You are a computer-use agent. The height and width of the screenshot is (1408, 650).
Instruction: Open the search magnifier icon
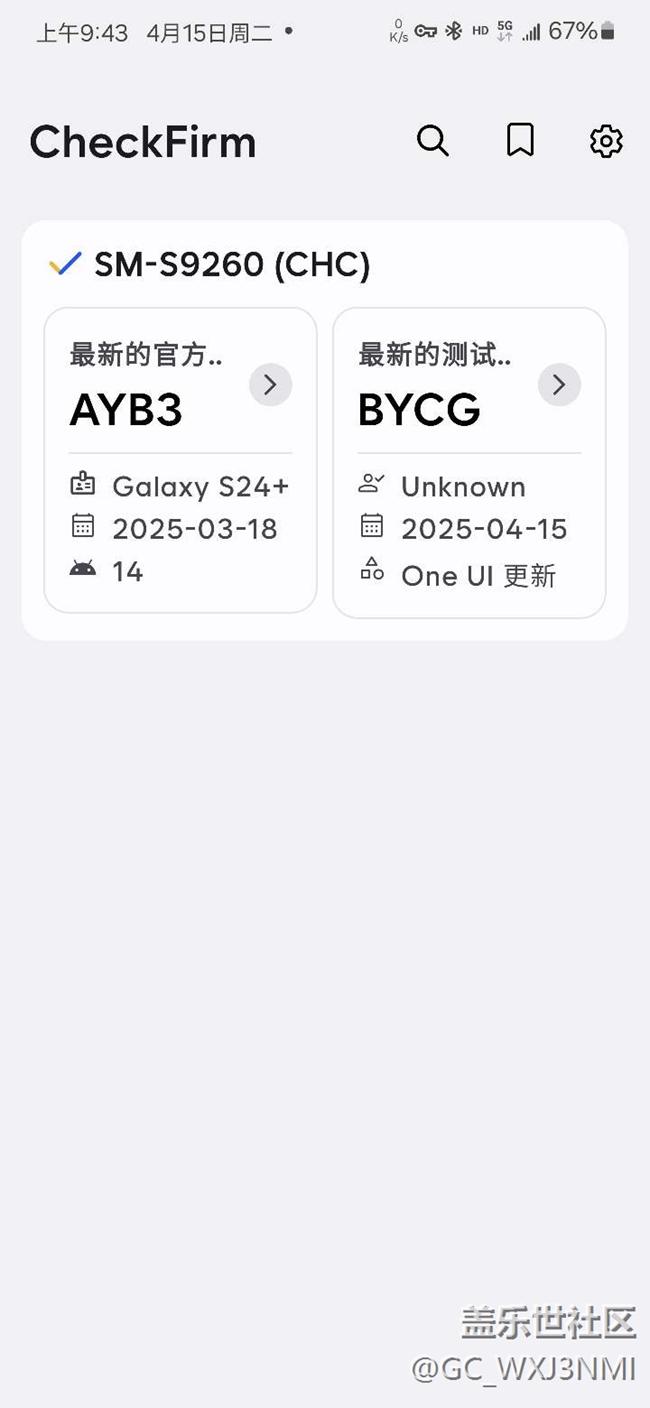432,141
